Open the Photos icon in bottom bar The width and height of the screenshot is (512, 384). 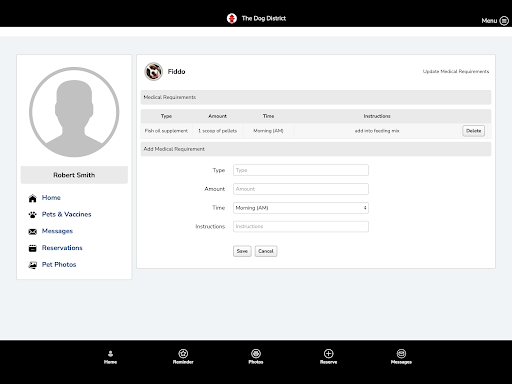point(256,353)
